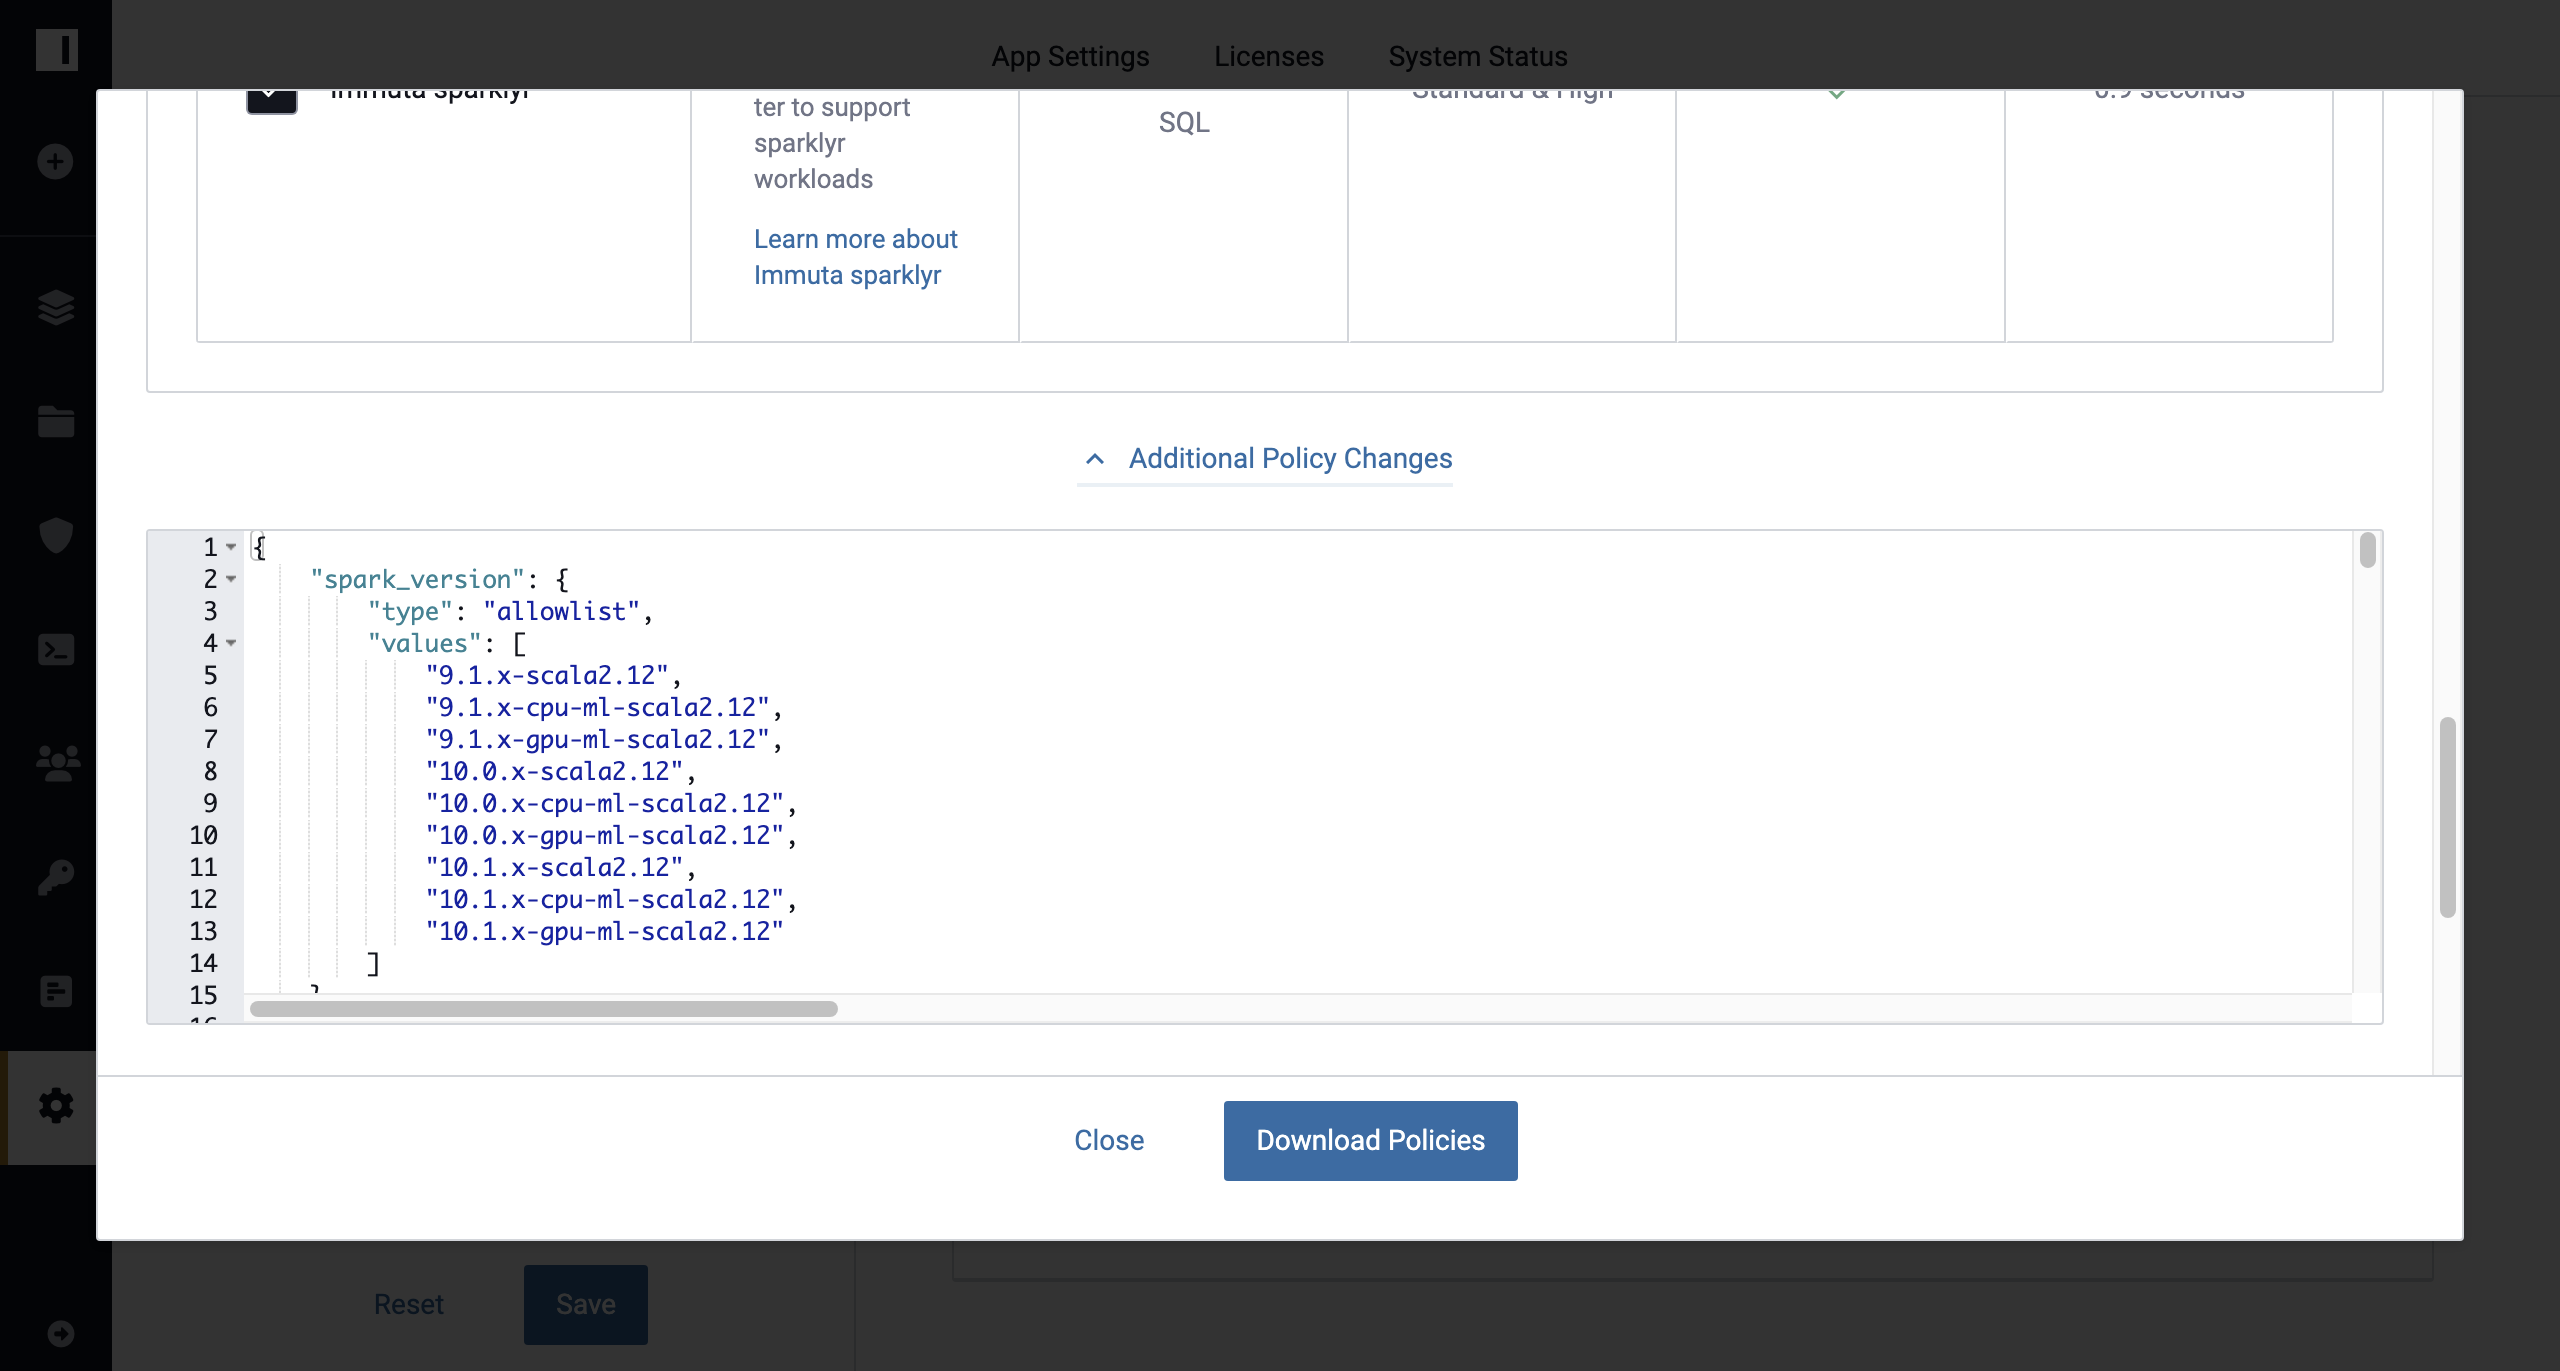Open the layers/stack icon panel
This screenshot has width=2560, height=1371.
click(56, 306)
